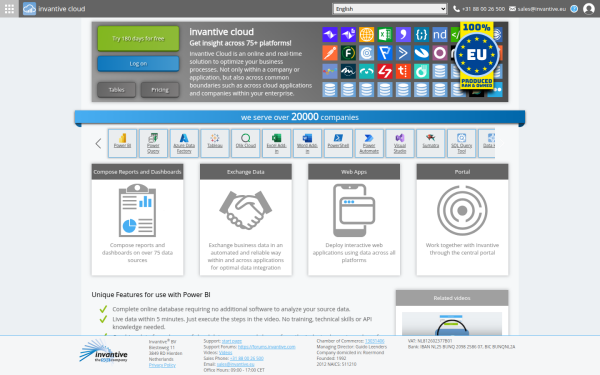Screen dimensions: 600x375
Task: Go to previous items with carousel left arrow
Action: point(98,143)
